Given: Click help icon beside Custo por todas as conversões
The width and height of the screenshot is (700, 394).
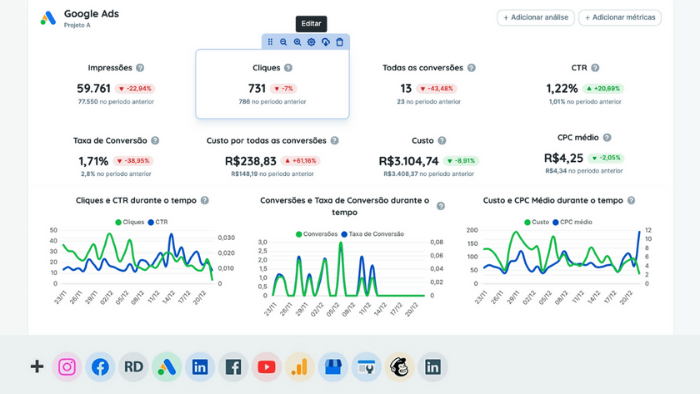Looking at the screenshot, I should click(334, 141).
